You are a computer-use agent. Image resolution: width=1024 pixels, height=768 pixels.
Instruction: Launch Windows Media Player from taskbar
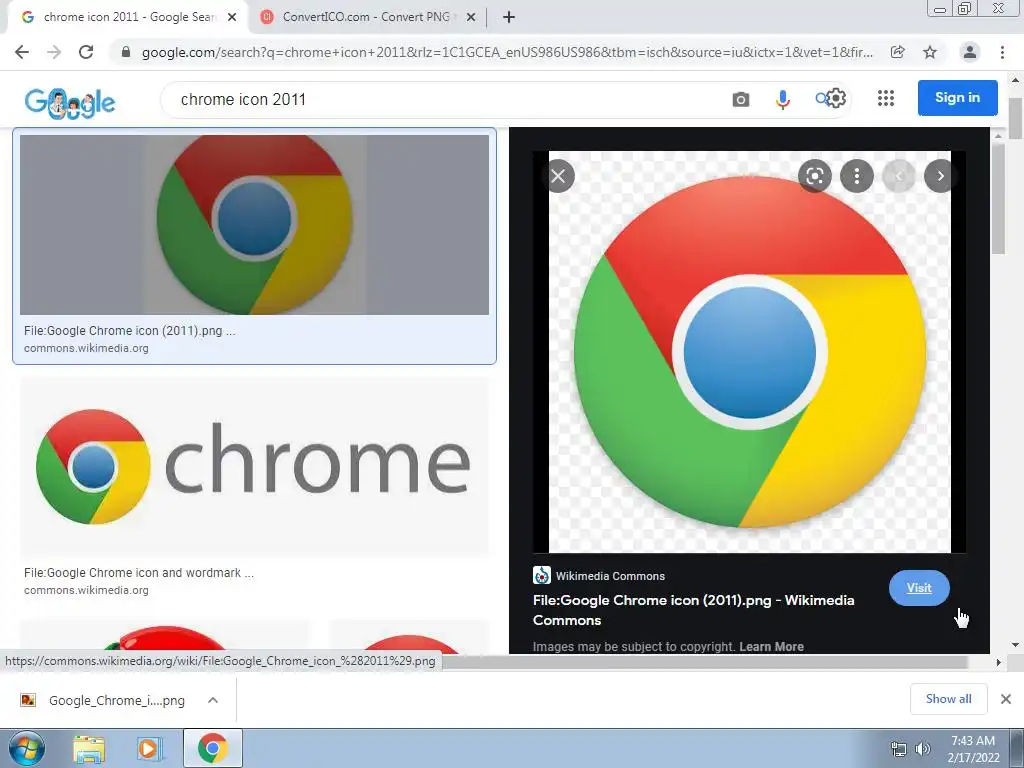click(149, 749)
